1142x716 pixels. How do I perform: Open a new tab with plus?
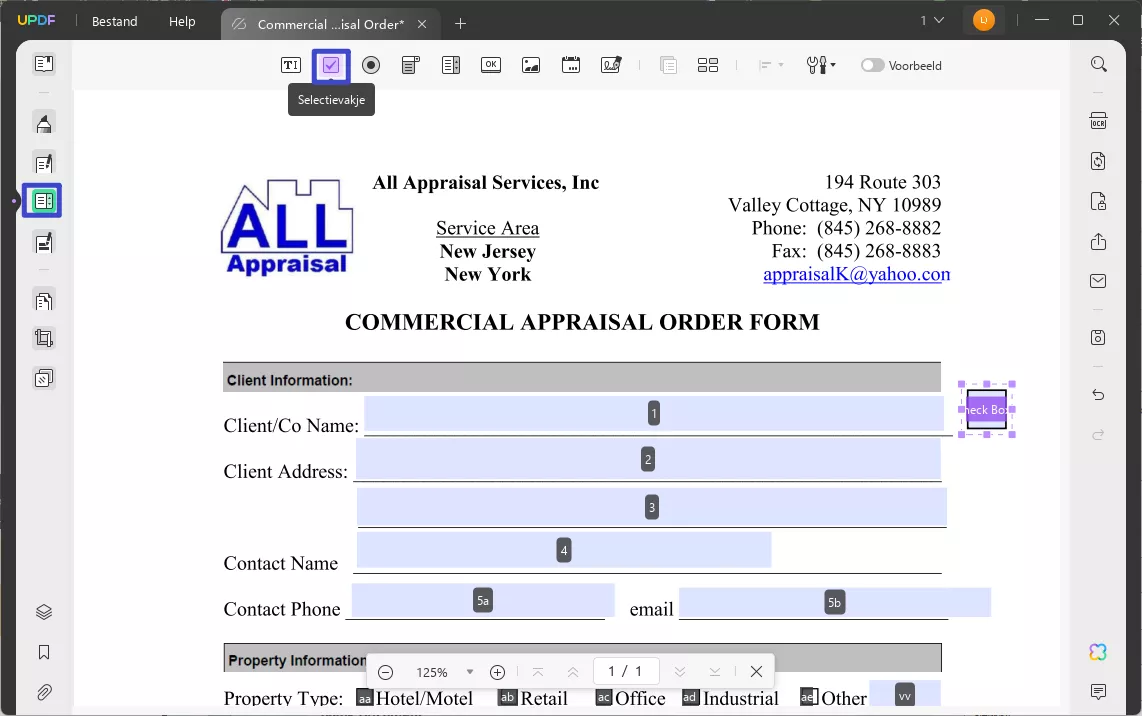click(x=460, y=24)
